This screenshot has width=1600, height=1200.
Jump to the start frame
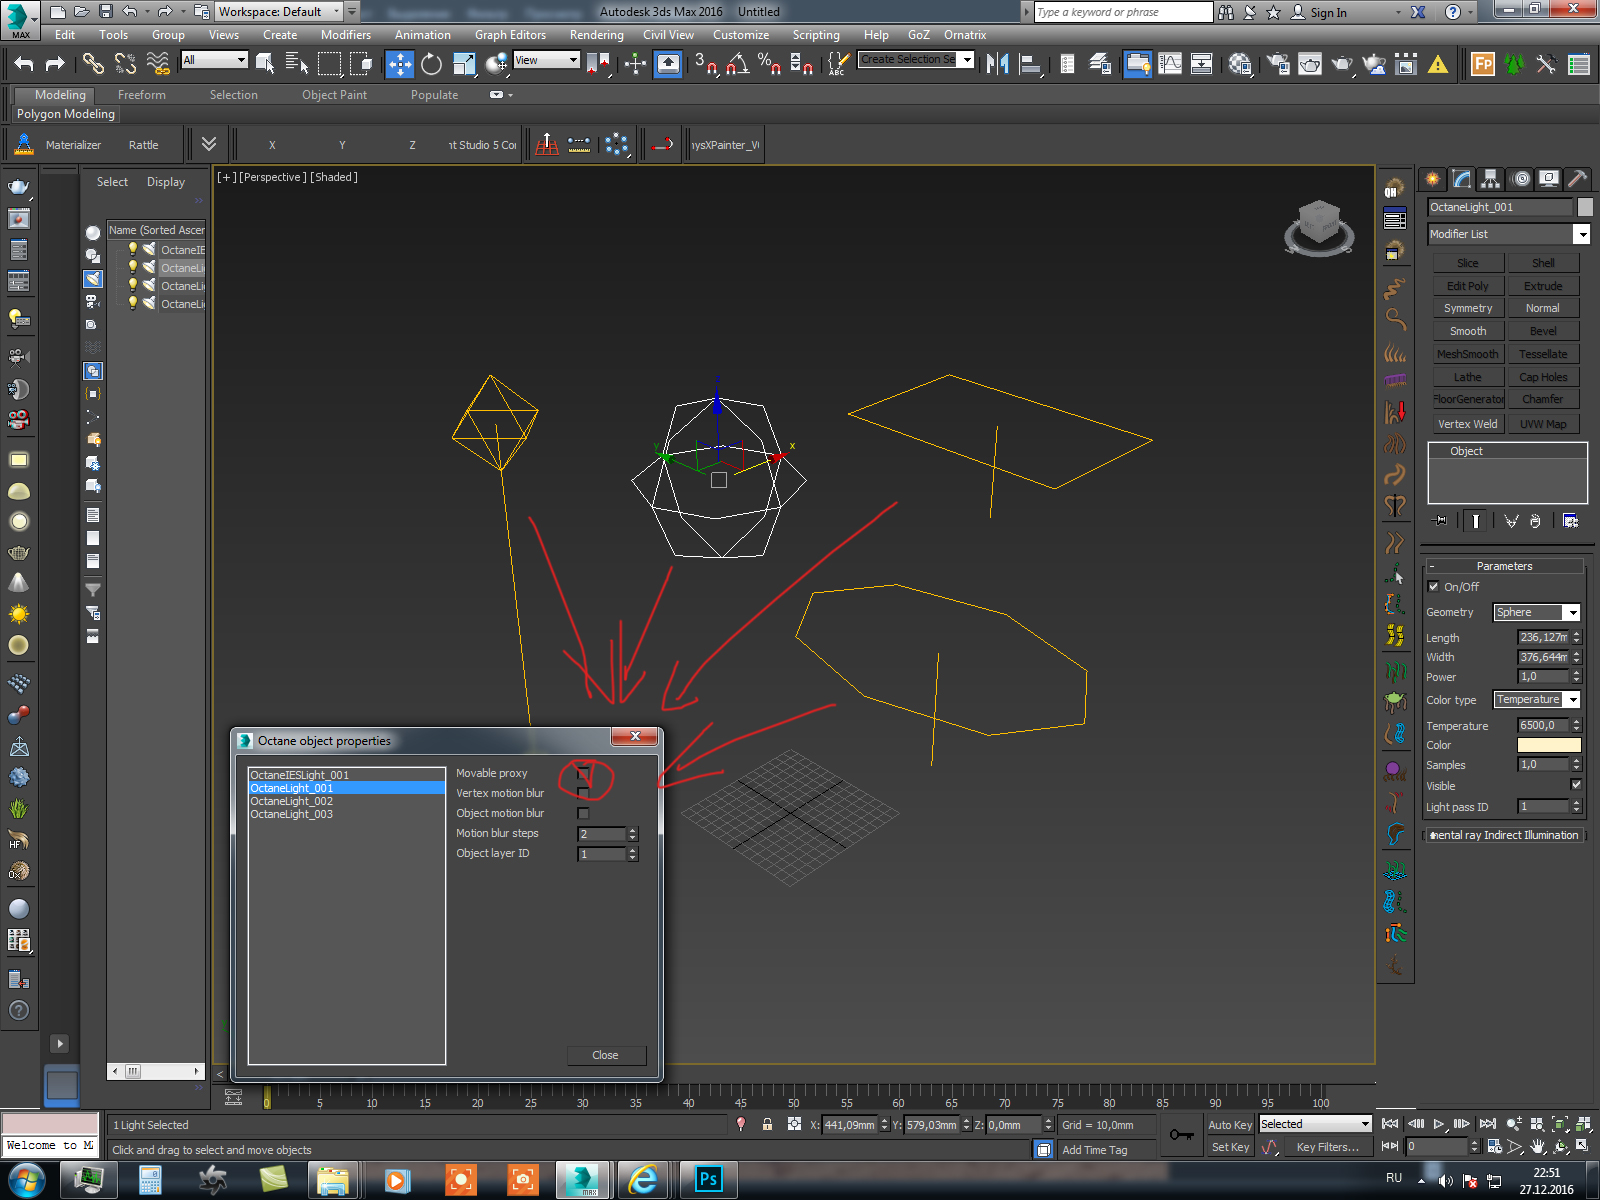[1390, 1124]
